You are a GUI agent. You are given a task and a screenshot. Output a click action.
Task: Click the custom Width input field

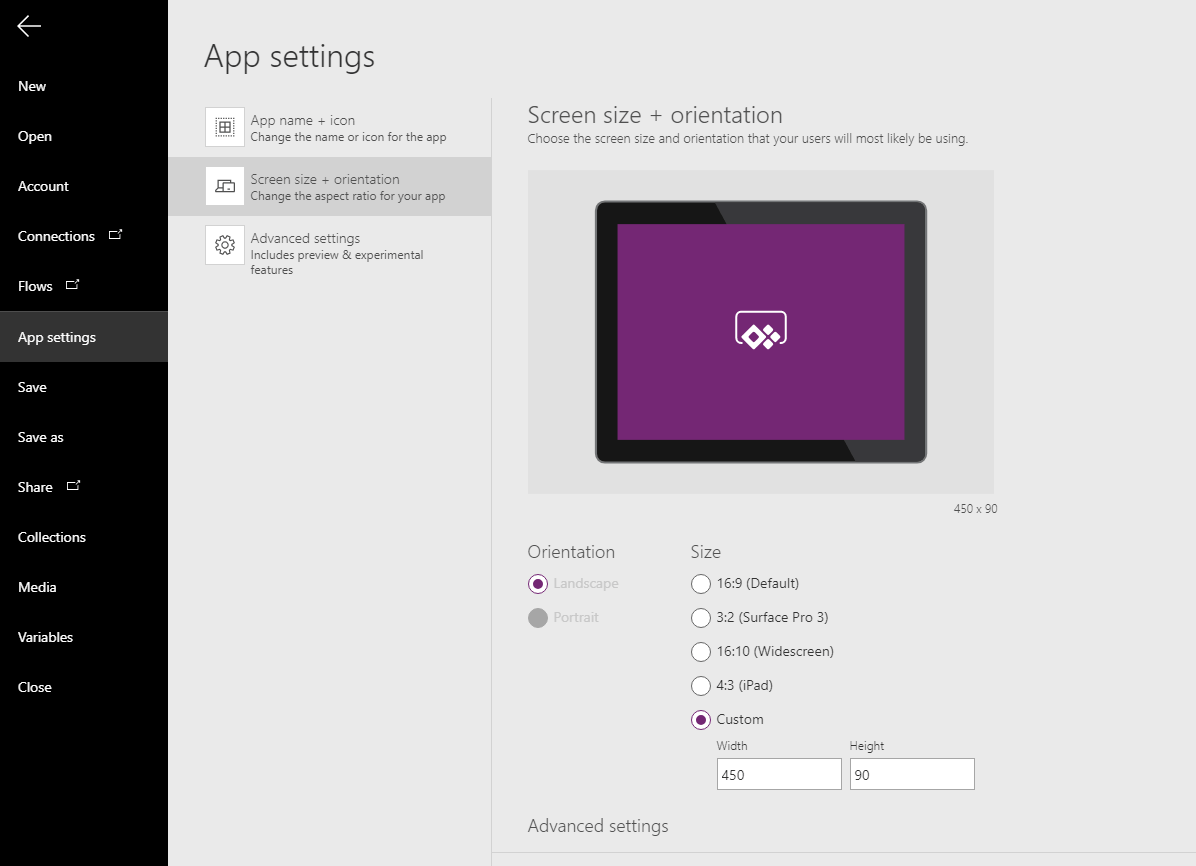(779, 774)
